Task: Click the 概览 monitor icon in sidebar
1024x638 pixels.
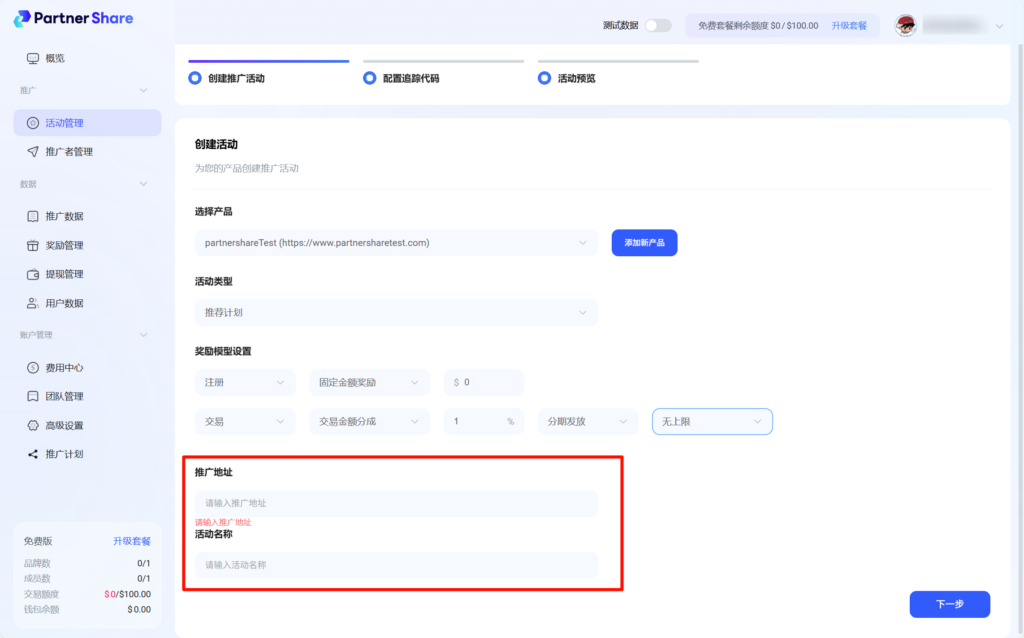Action: [33, 59]
